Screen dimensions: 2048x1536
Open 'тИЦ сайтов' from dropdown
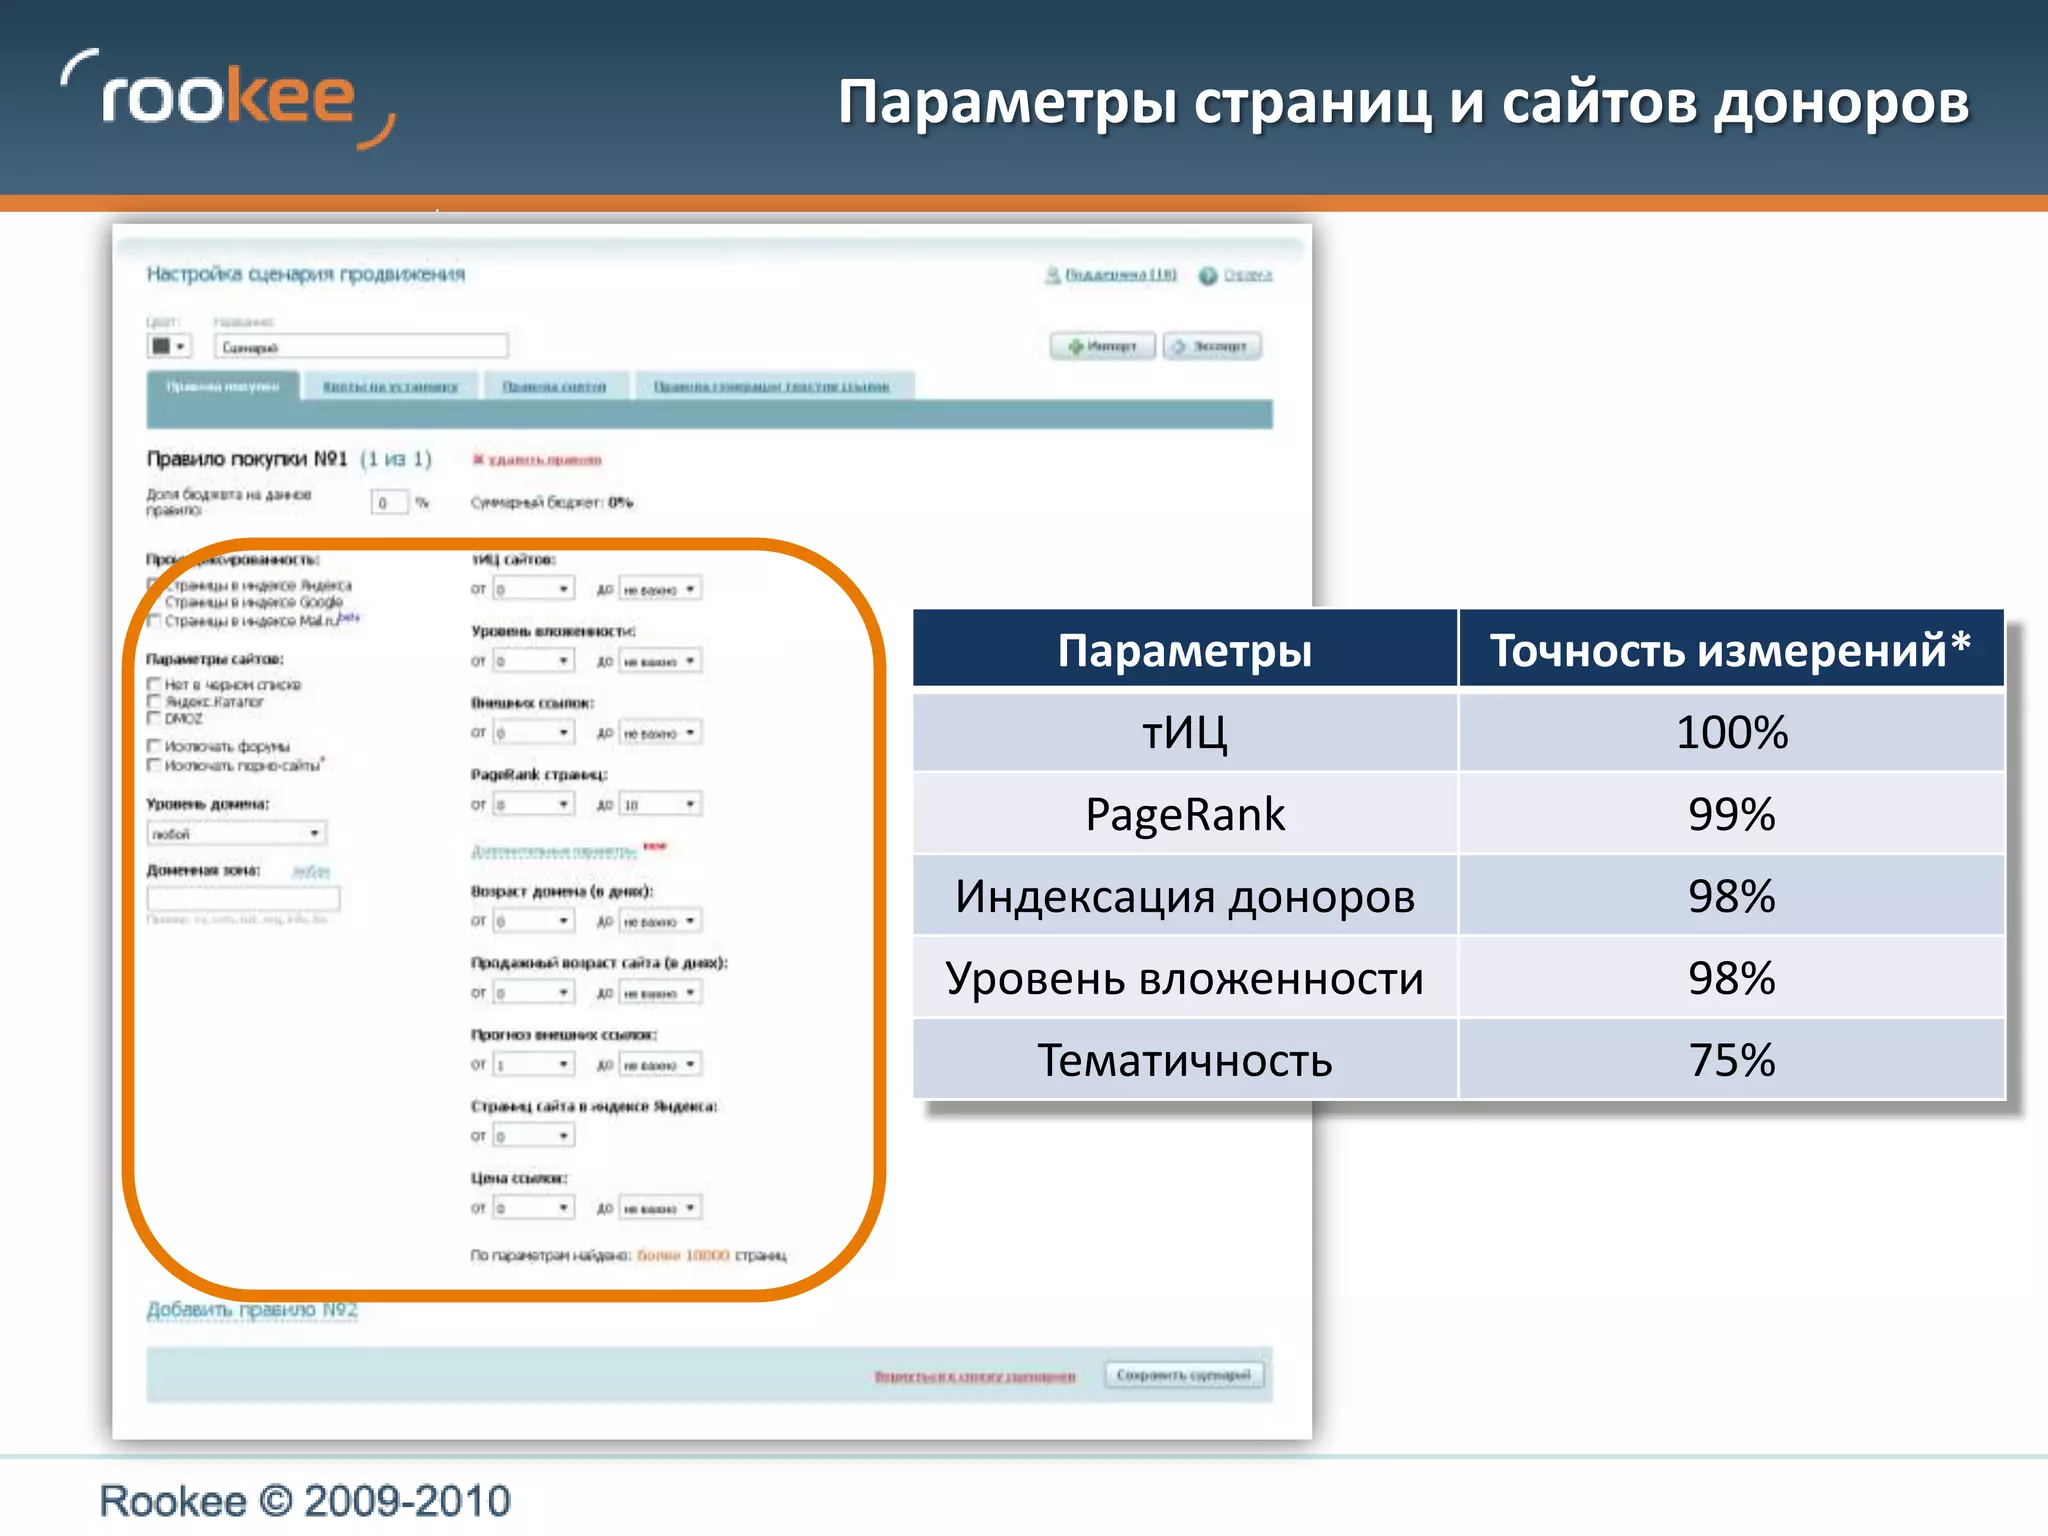point(534,589)
